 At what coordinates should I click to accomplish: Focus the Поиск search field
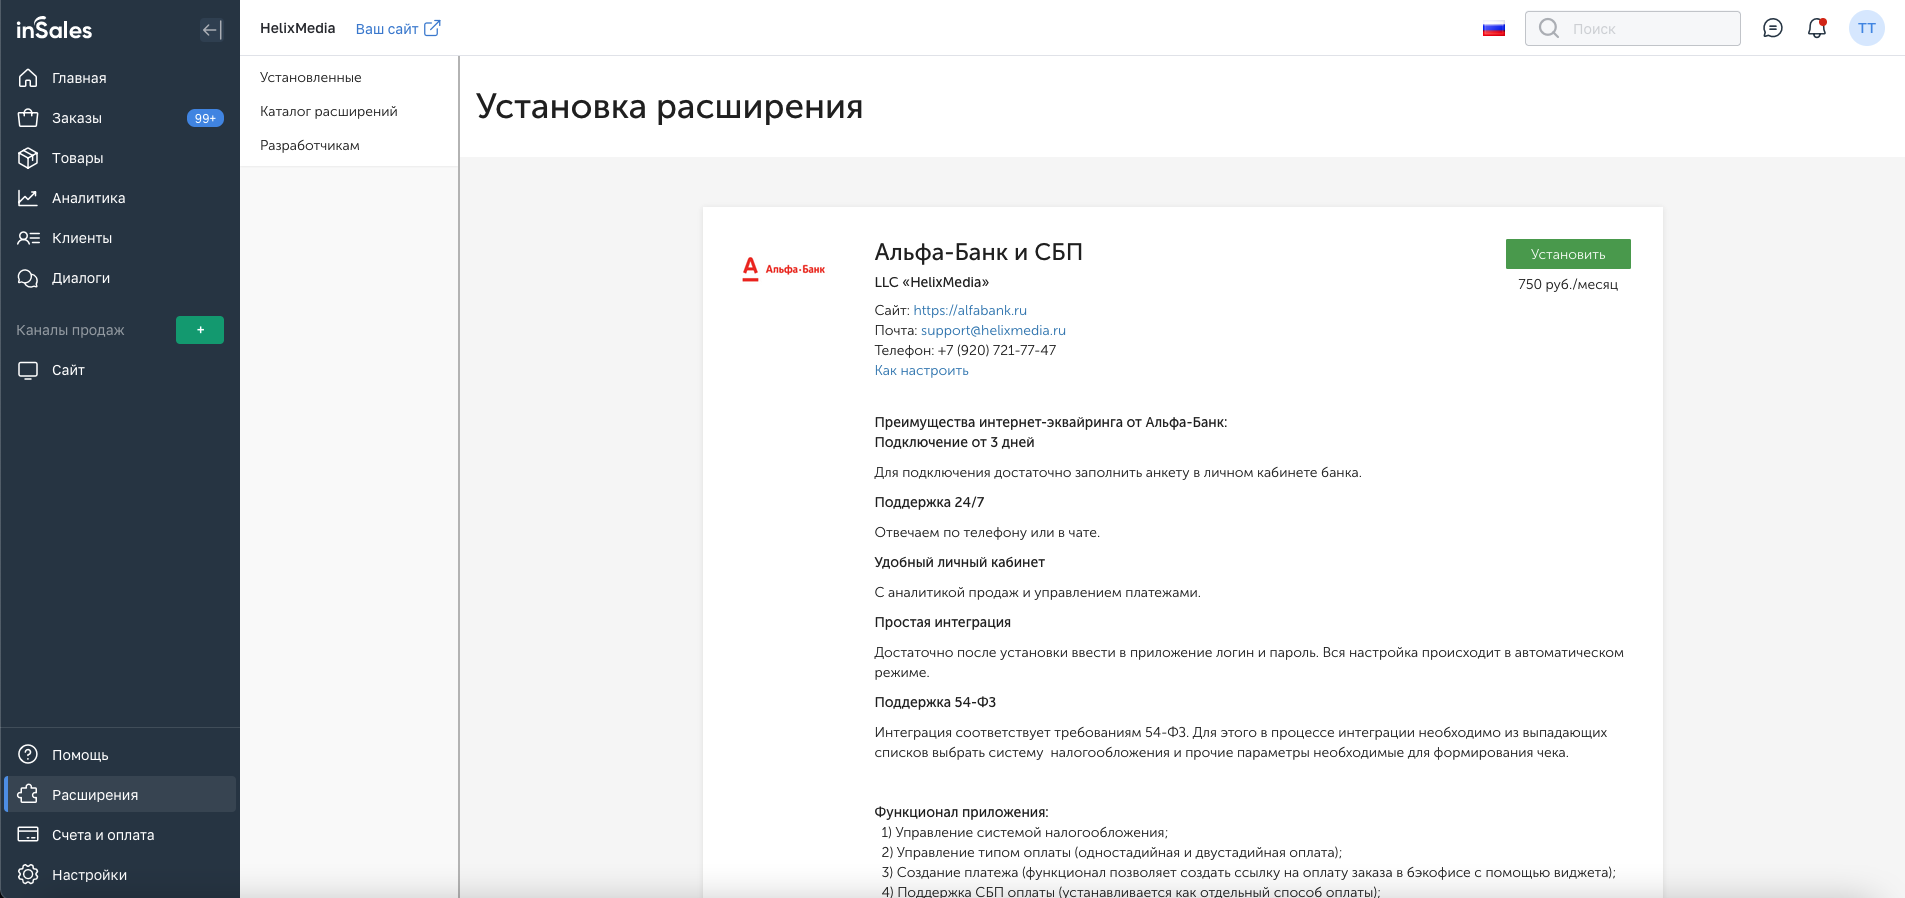1633,28
